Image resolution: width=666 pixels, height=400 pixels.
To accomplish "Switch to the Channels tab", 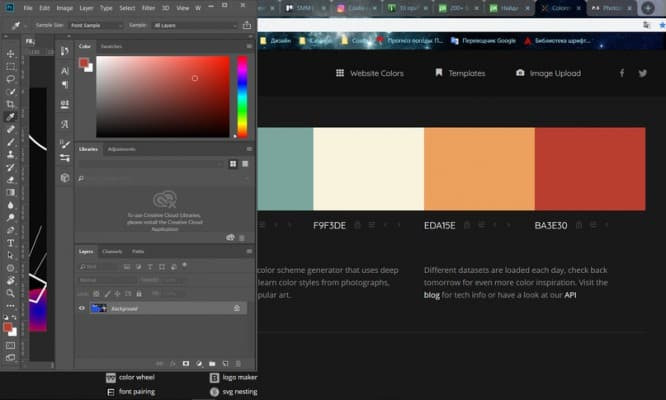I will coord(112,251).
